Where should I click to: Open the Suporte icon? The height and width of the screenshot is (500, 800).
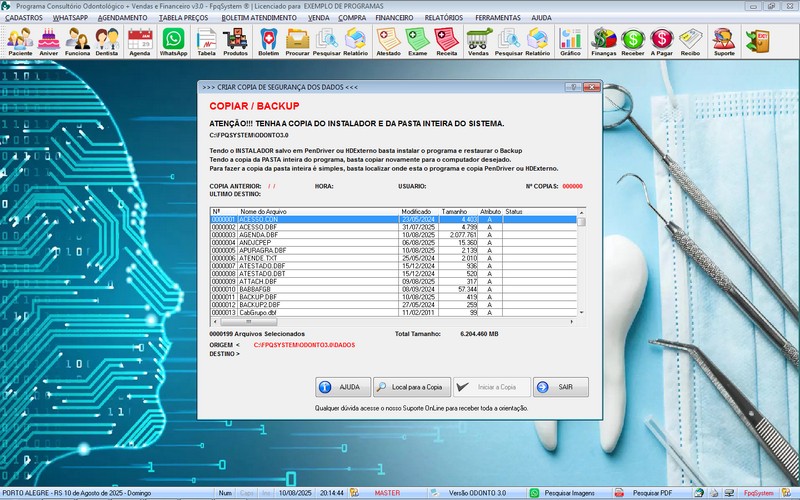724,41
